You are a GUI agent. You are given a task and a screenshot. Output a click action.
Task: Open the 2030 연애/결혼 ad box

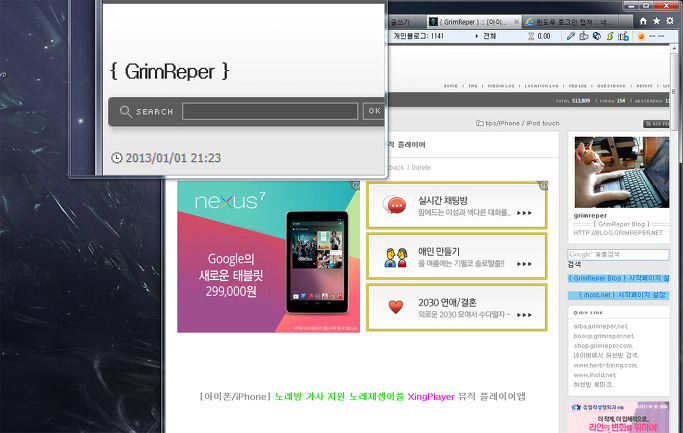[x=456, y=308]
